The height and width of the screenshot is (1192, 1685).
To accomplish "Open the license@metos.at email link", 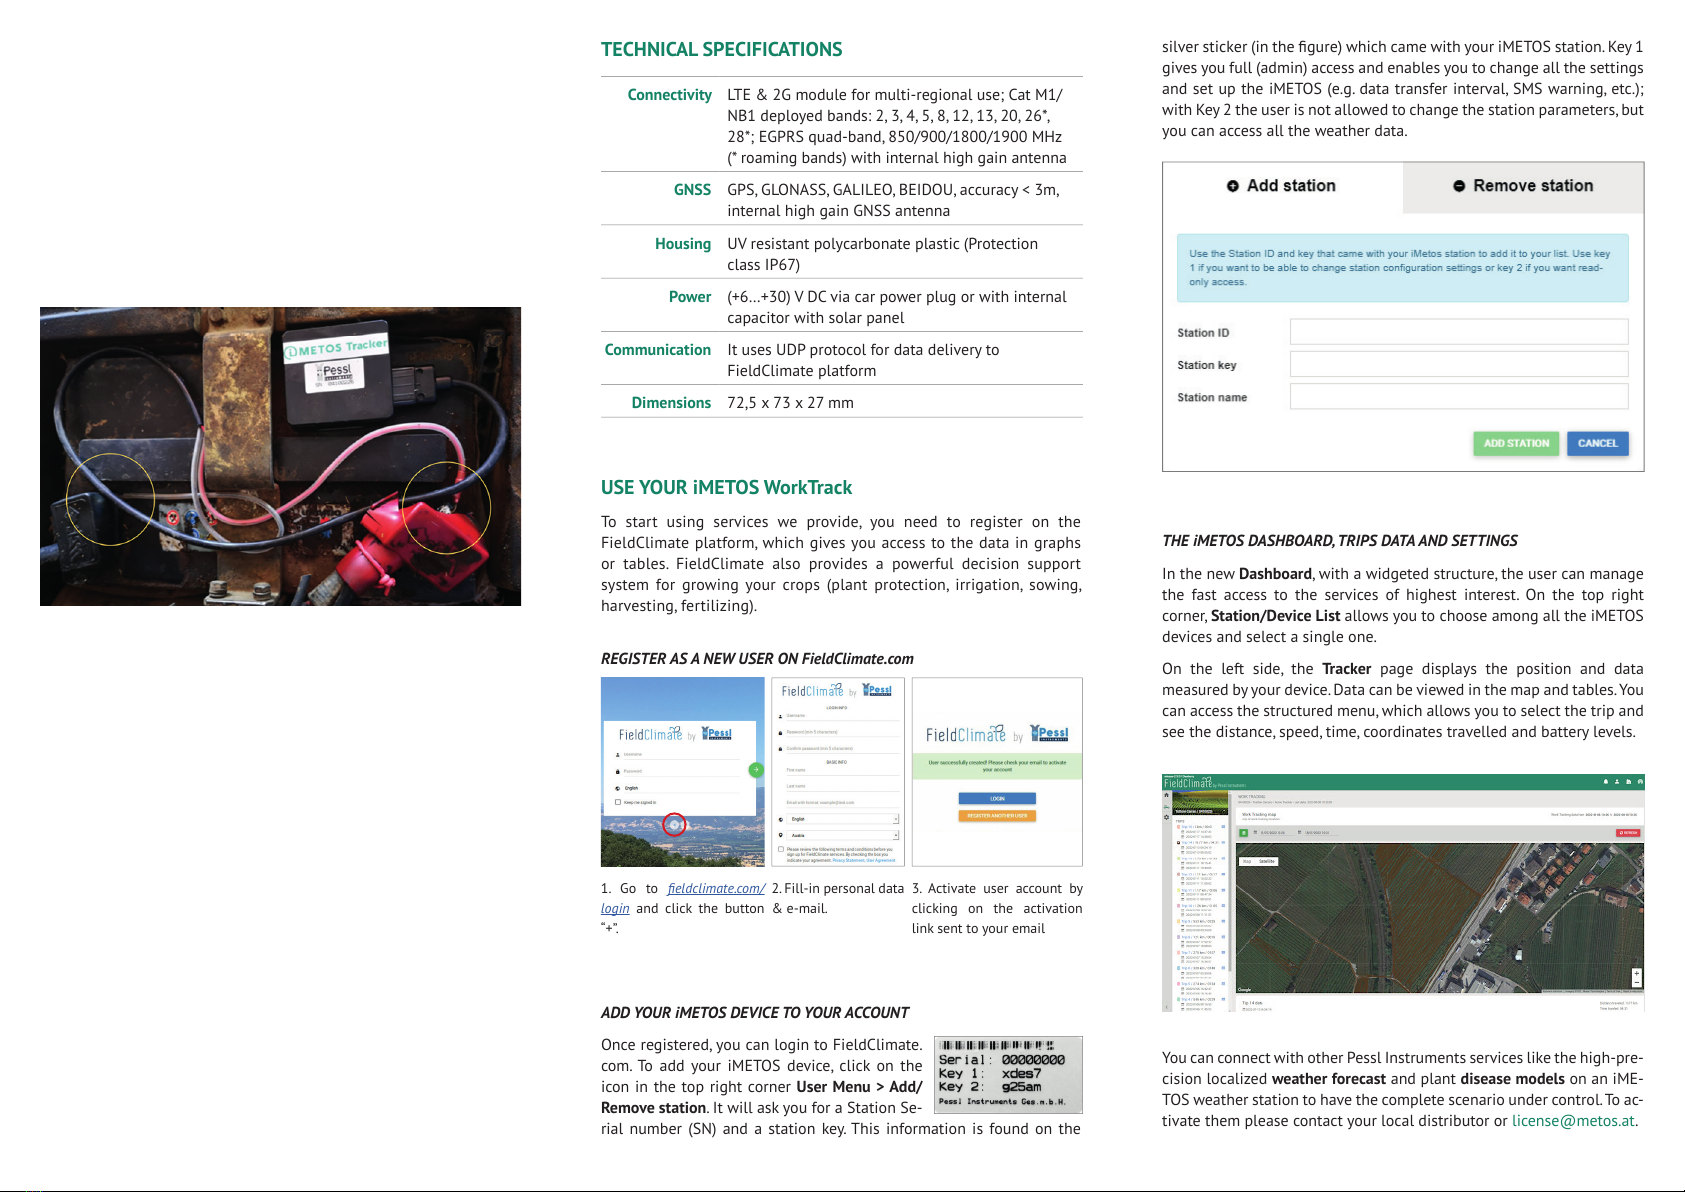I will tap(1573, 1120).
